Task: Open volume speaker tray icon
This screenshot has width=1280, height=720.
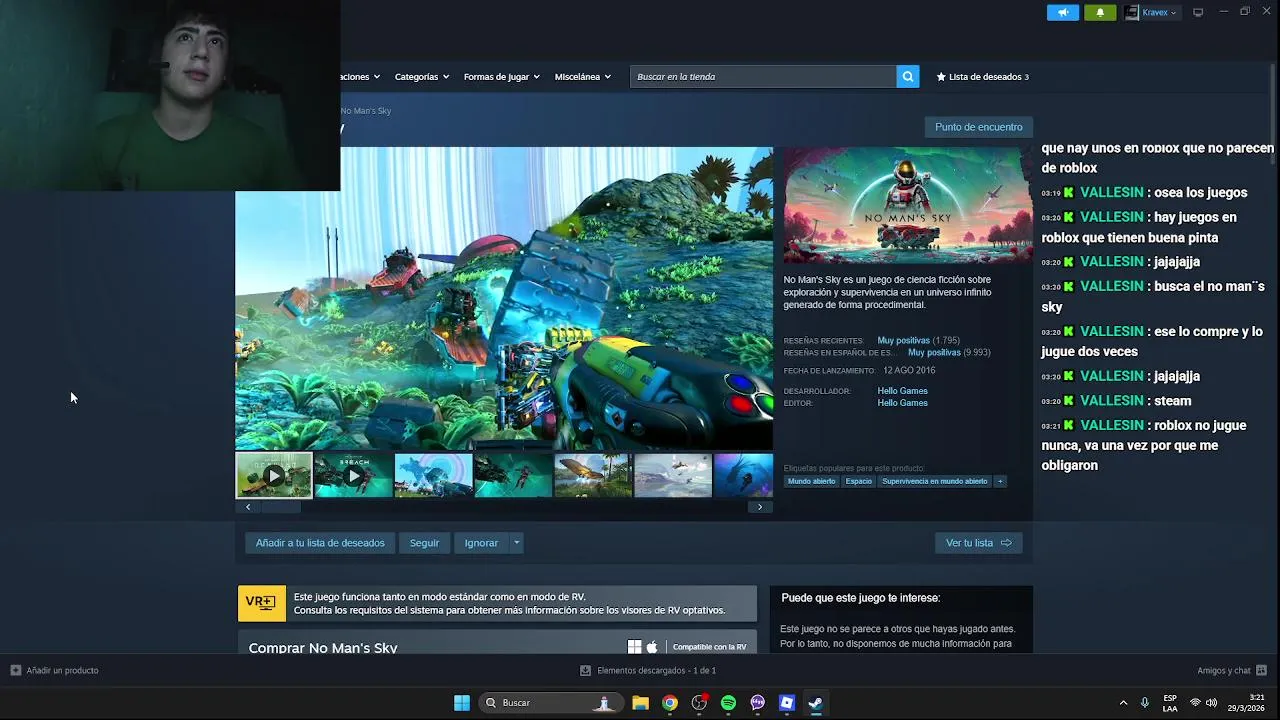Action: (1212, 703)
